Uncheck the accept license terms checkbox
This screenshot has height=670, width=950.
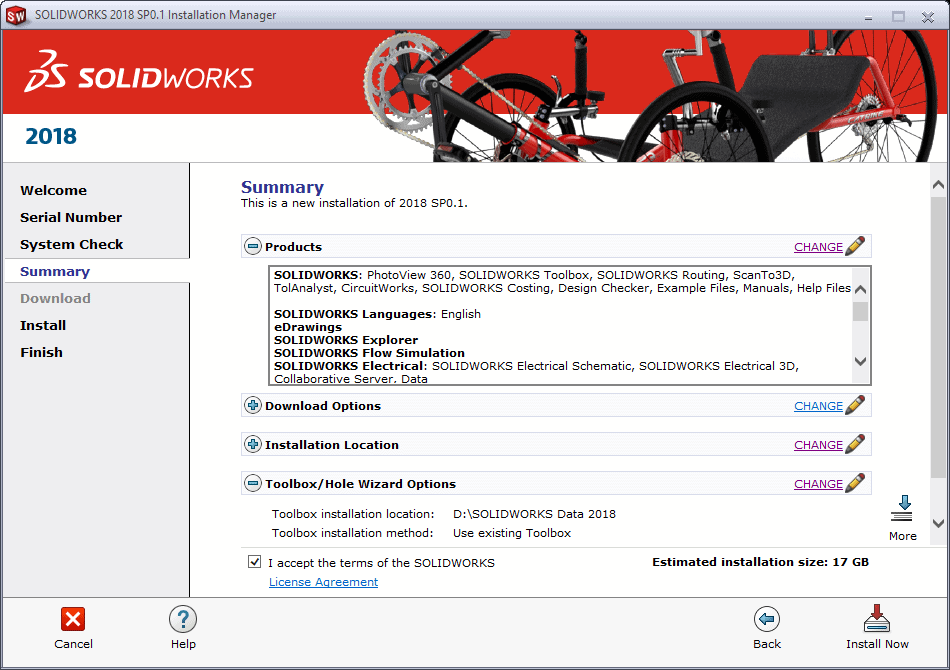pos(254,562)
